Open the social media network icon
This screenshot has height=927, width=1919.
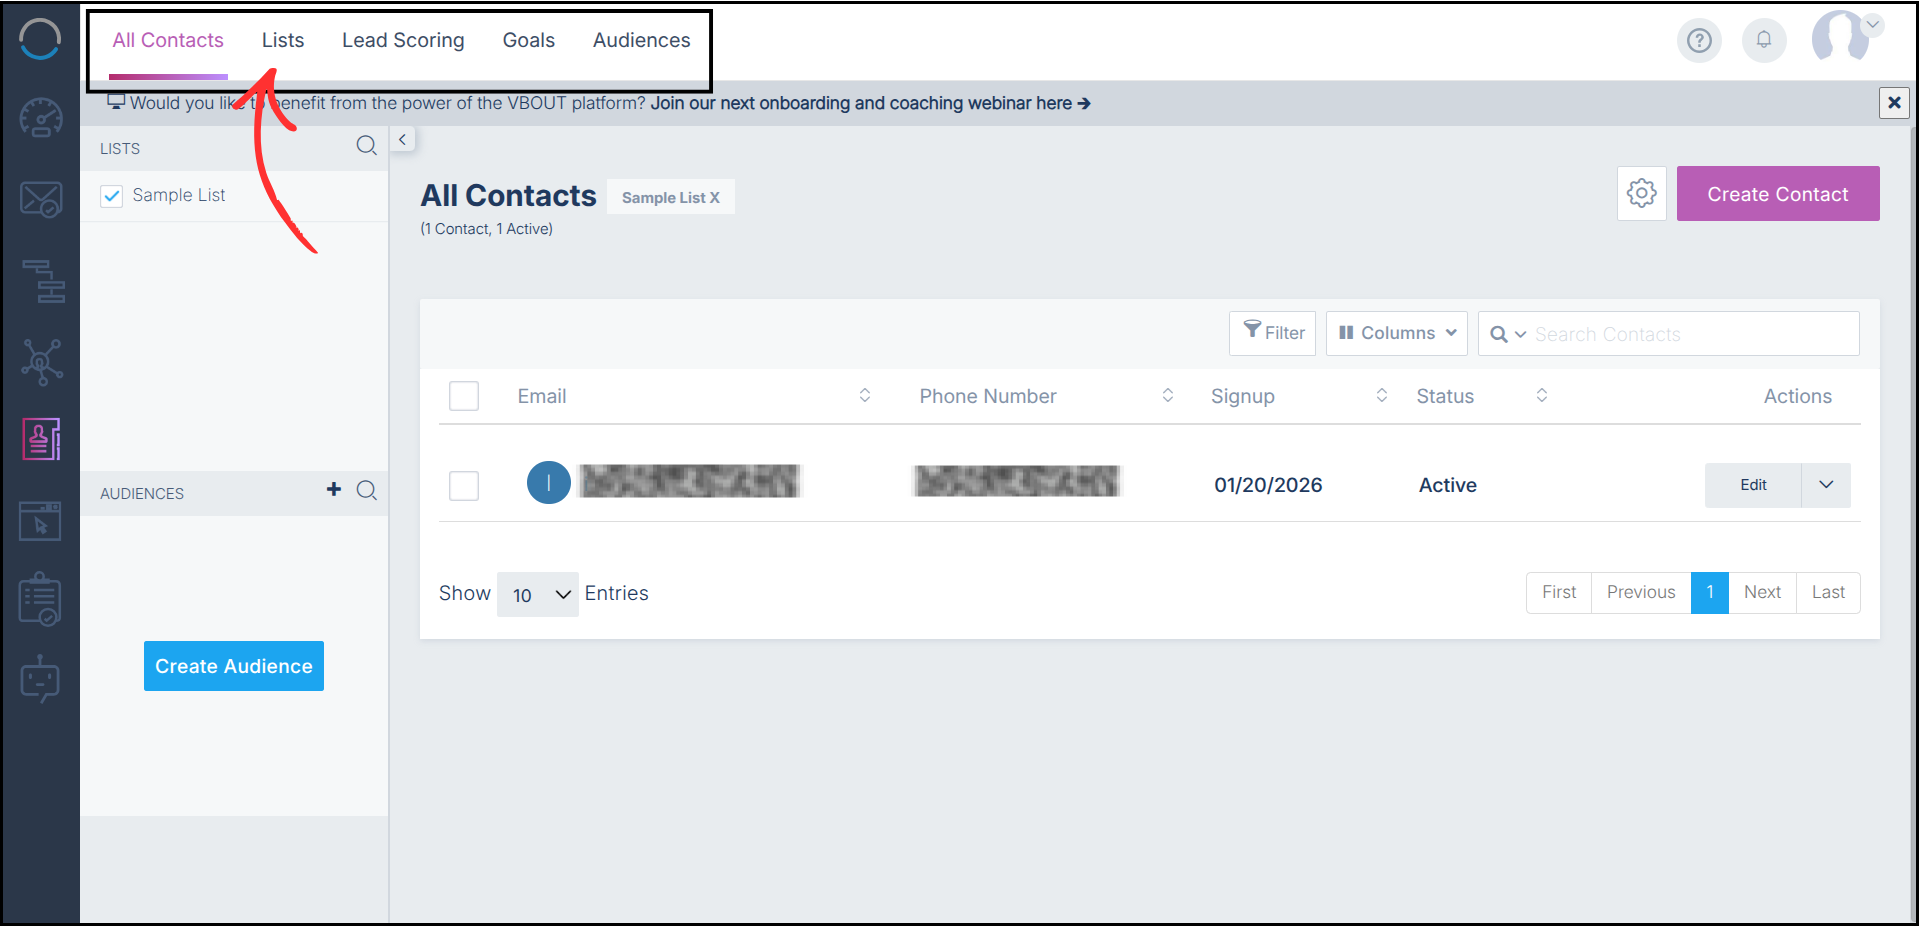(40, 361)
